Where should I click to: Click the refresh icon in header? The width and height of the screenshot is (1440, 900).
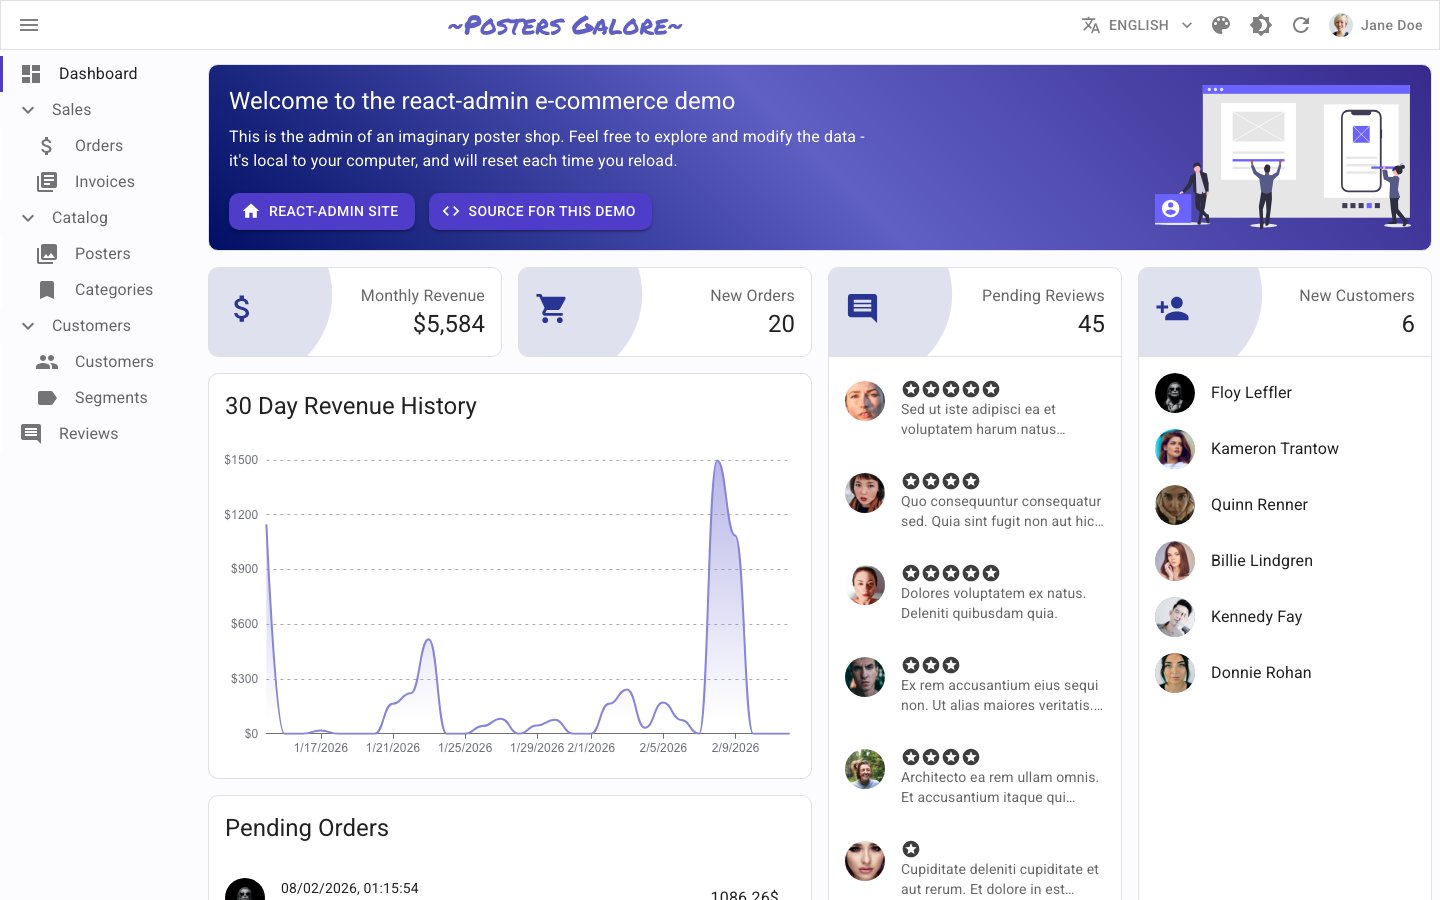[1301, 25]
